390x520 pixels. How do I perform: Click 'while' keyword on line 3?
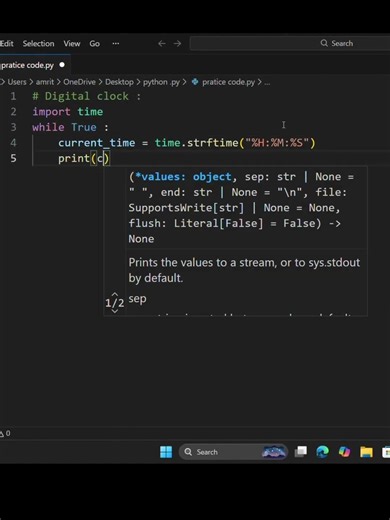click(48, 127)
